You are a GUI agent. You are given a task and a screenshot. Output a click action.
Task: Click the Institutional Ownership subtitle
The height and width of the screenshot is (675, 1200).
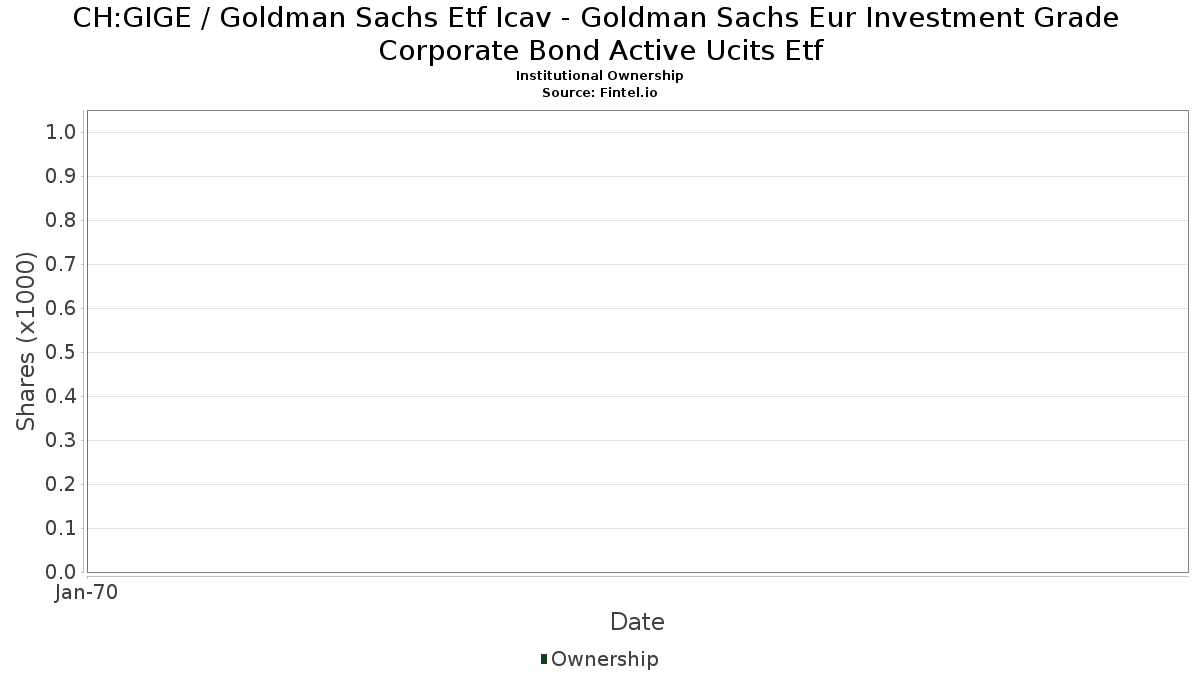600,76
